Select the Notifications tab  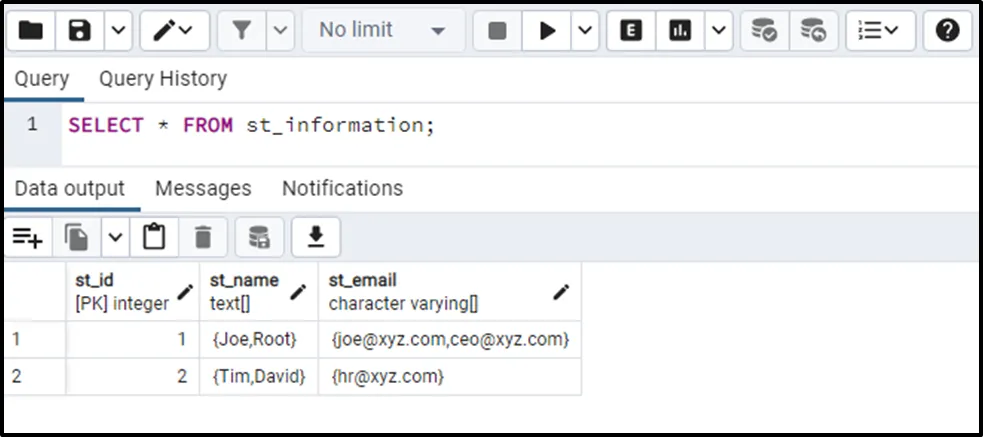click(x=342, y=188)
